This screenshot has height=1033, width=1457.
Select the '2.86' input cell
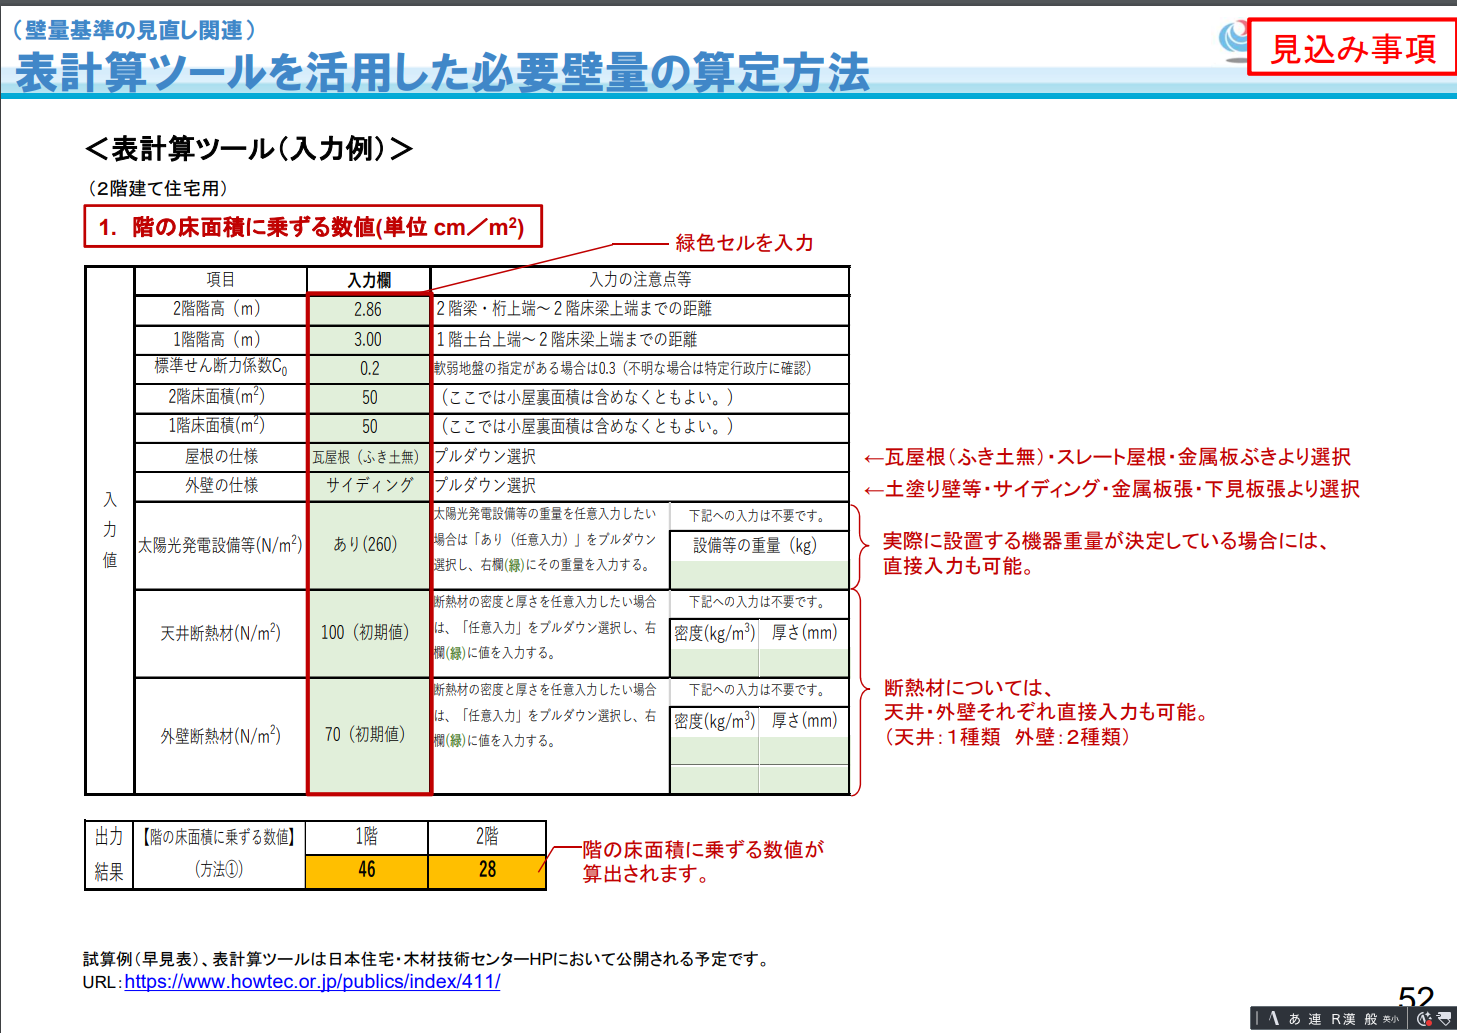[x=368, y=309]
